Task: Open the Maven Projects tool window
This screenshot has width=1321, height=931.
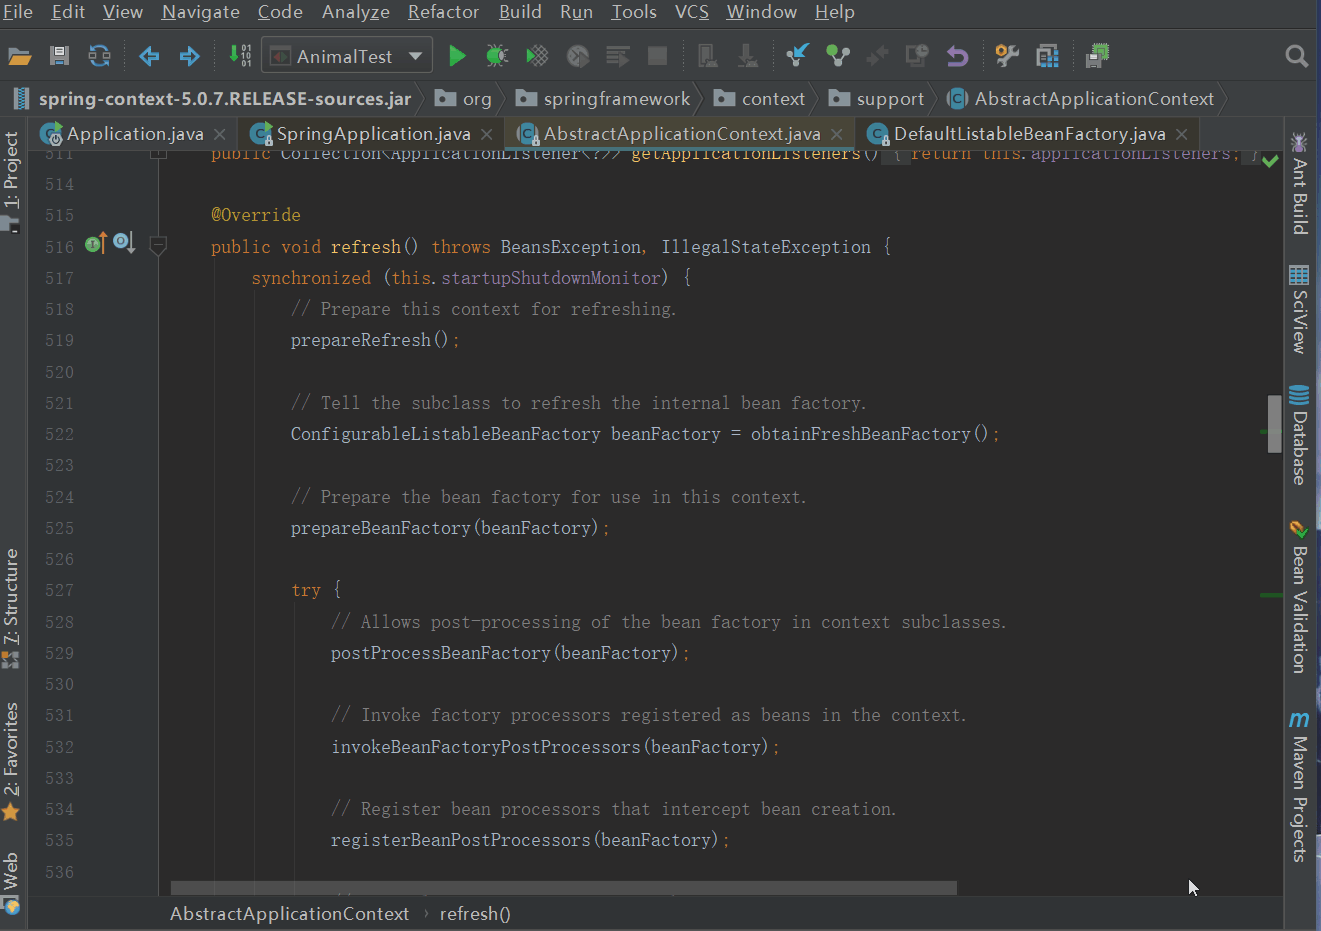Action: (1299, 786)
